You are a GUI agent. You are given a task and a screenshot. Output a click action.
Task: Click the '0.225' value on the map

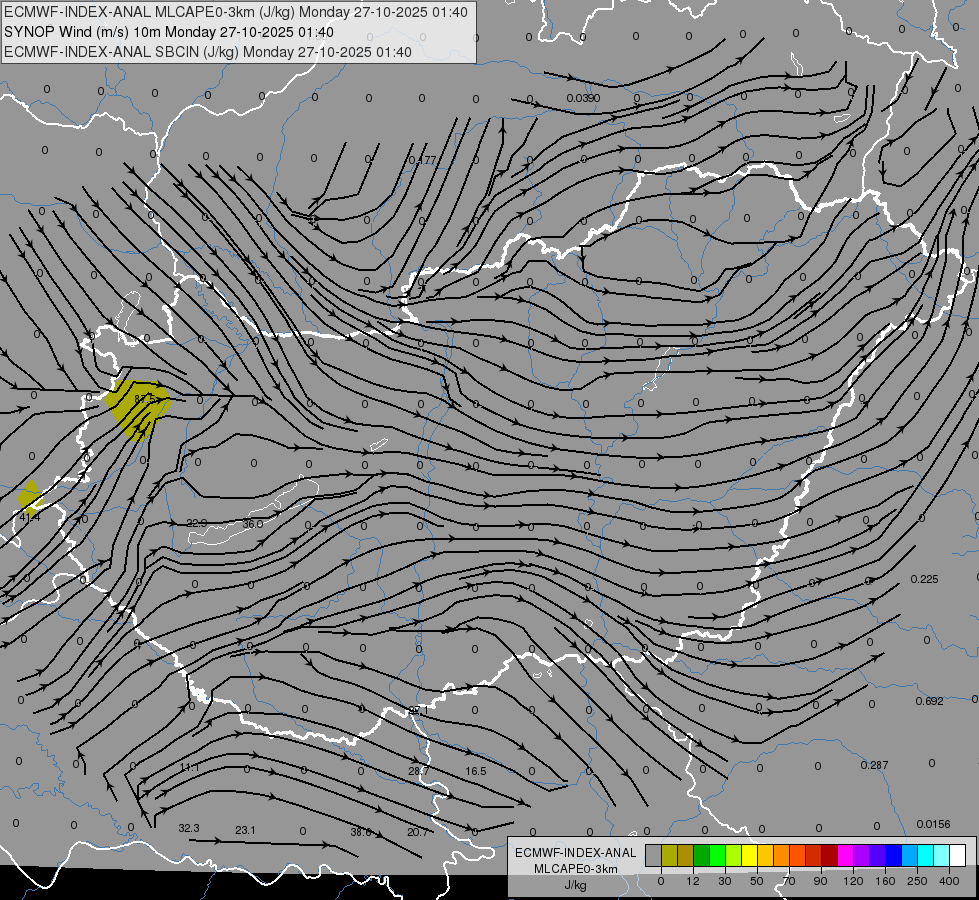tap(924, 579)
